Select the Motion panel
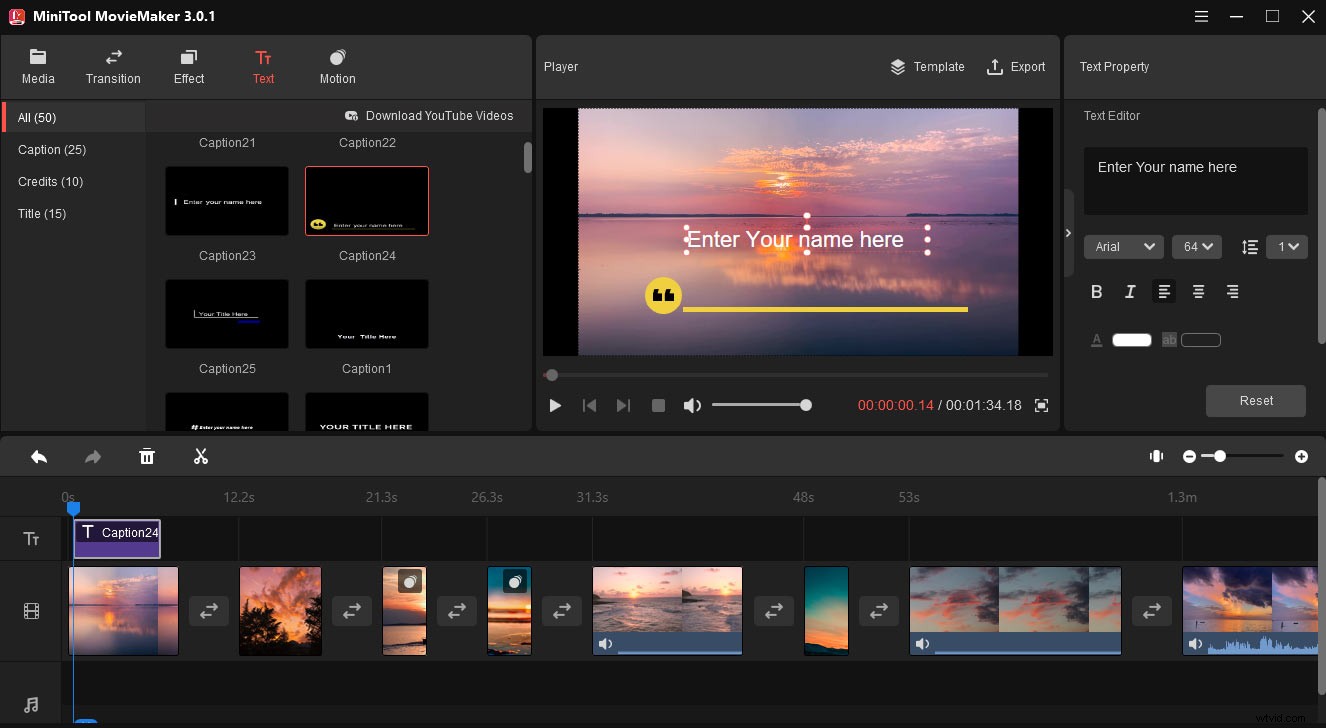The height and width of the screenshot is (728, 1326). (337, 66)
